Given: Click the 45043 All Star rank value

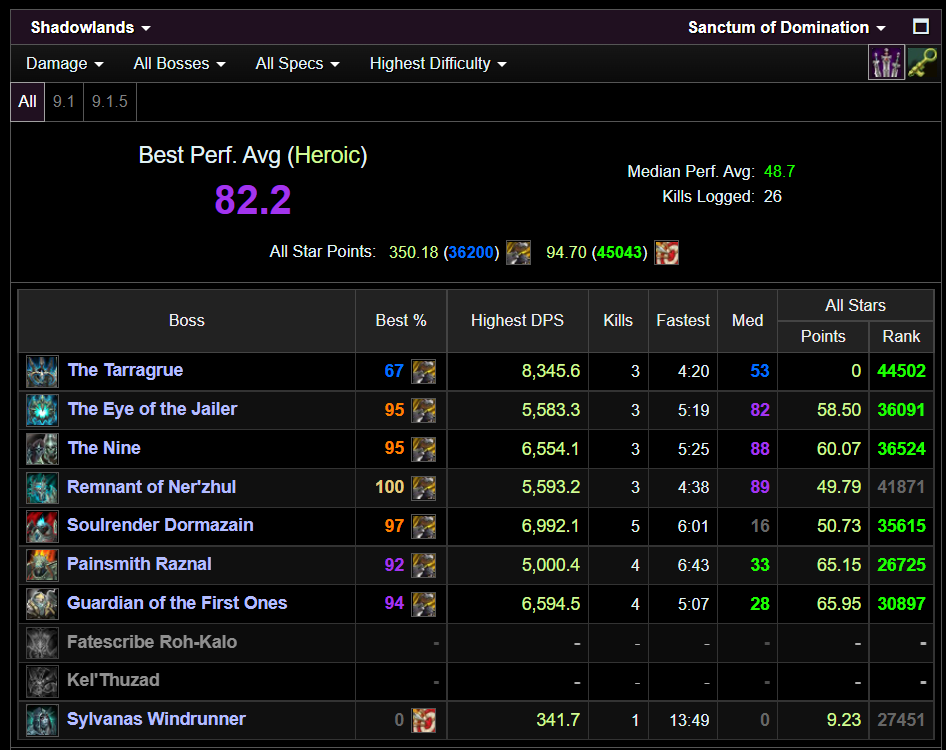Looking at the screenshot, I should point(620,252).
